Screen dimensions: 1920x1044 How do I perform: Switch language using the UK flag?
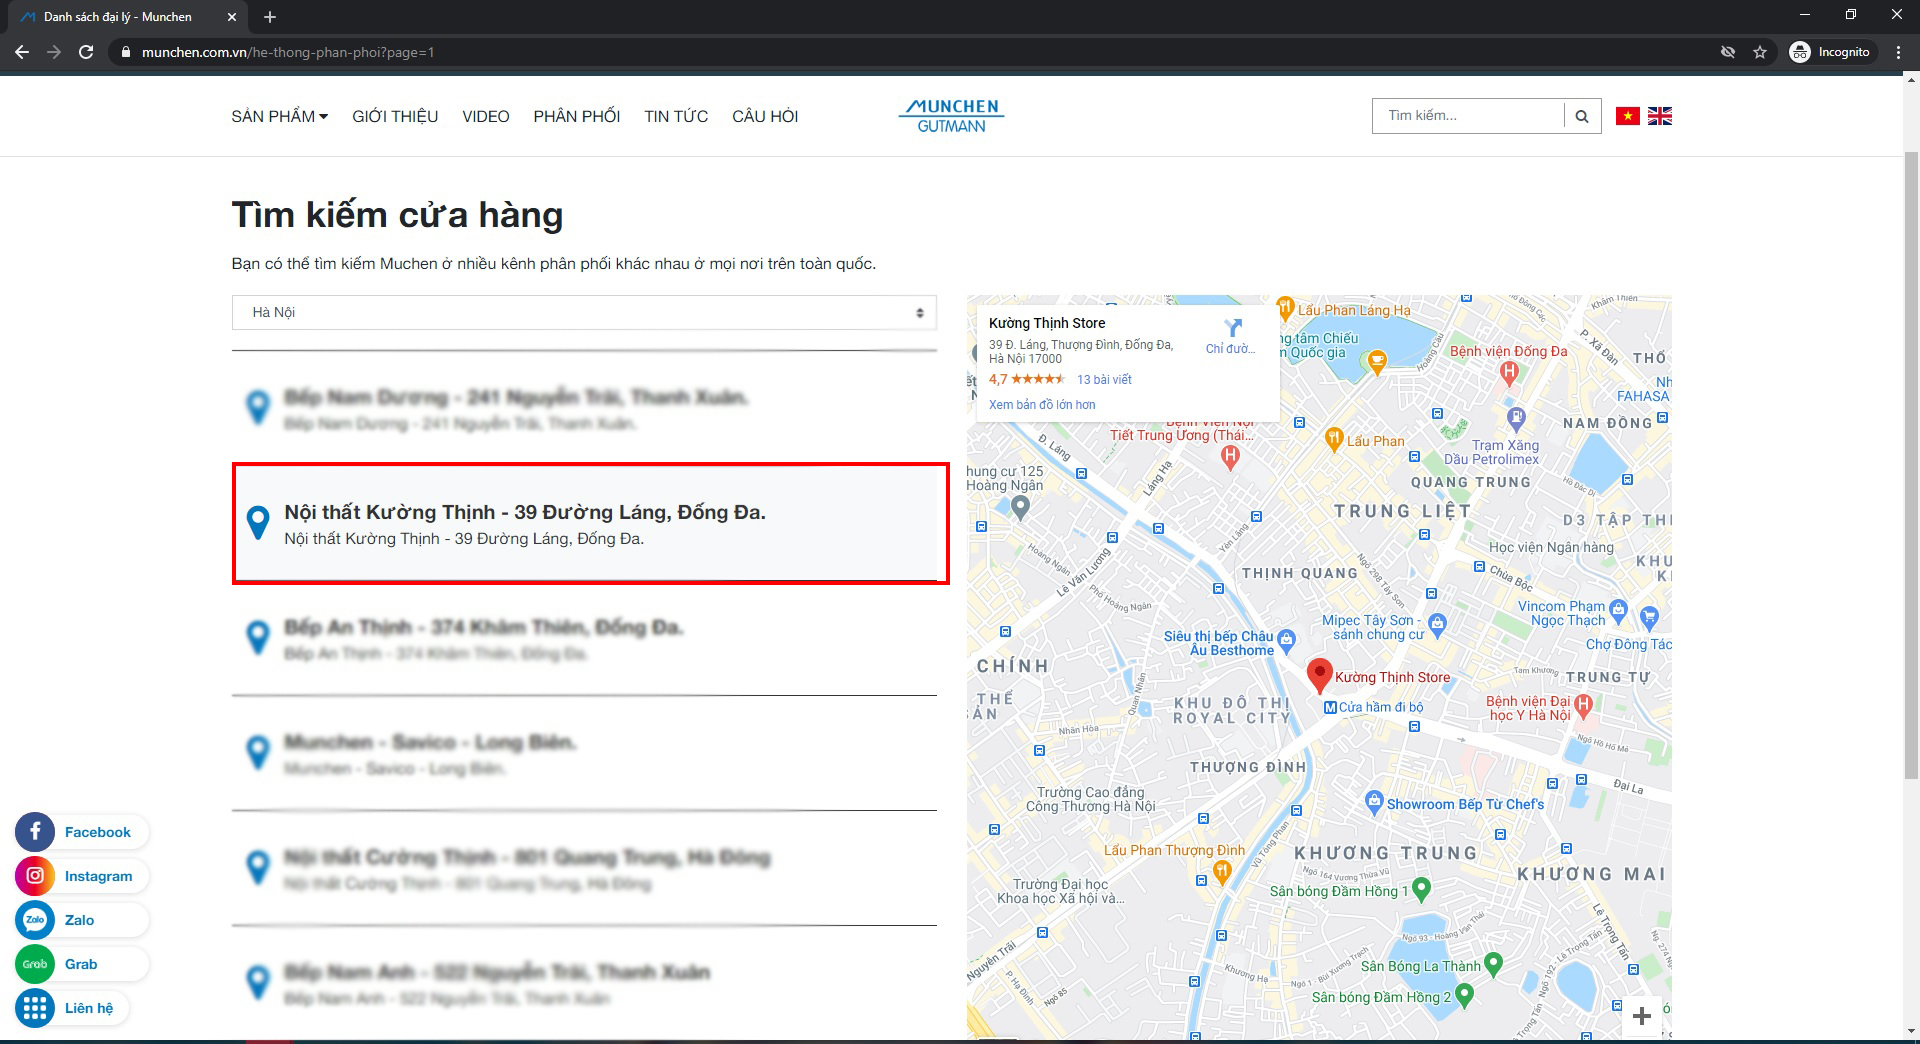click(1660, 116)
